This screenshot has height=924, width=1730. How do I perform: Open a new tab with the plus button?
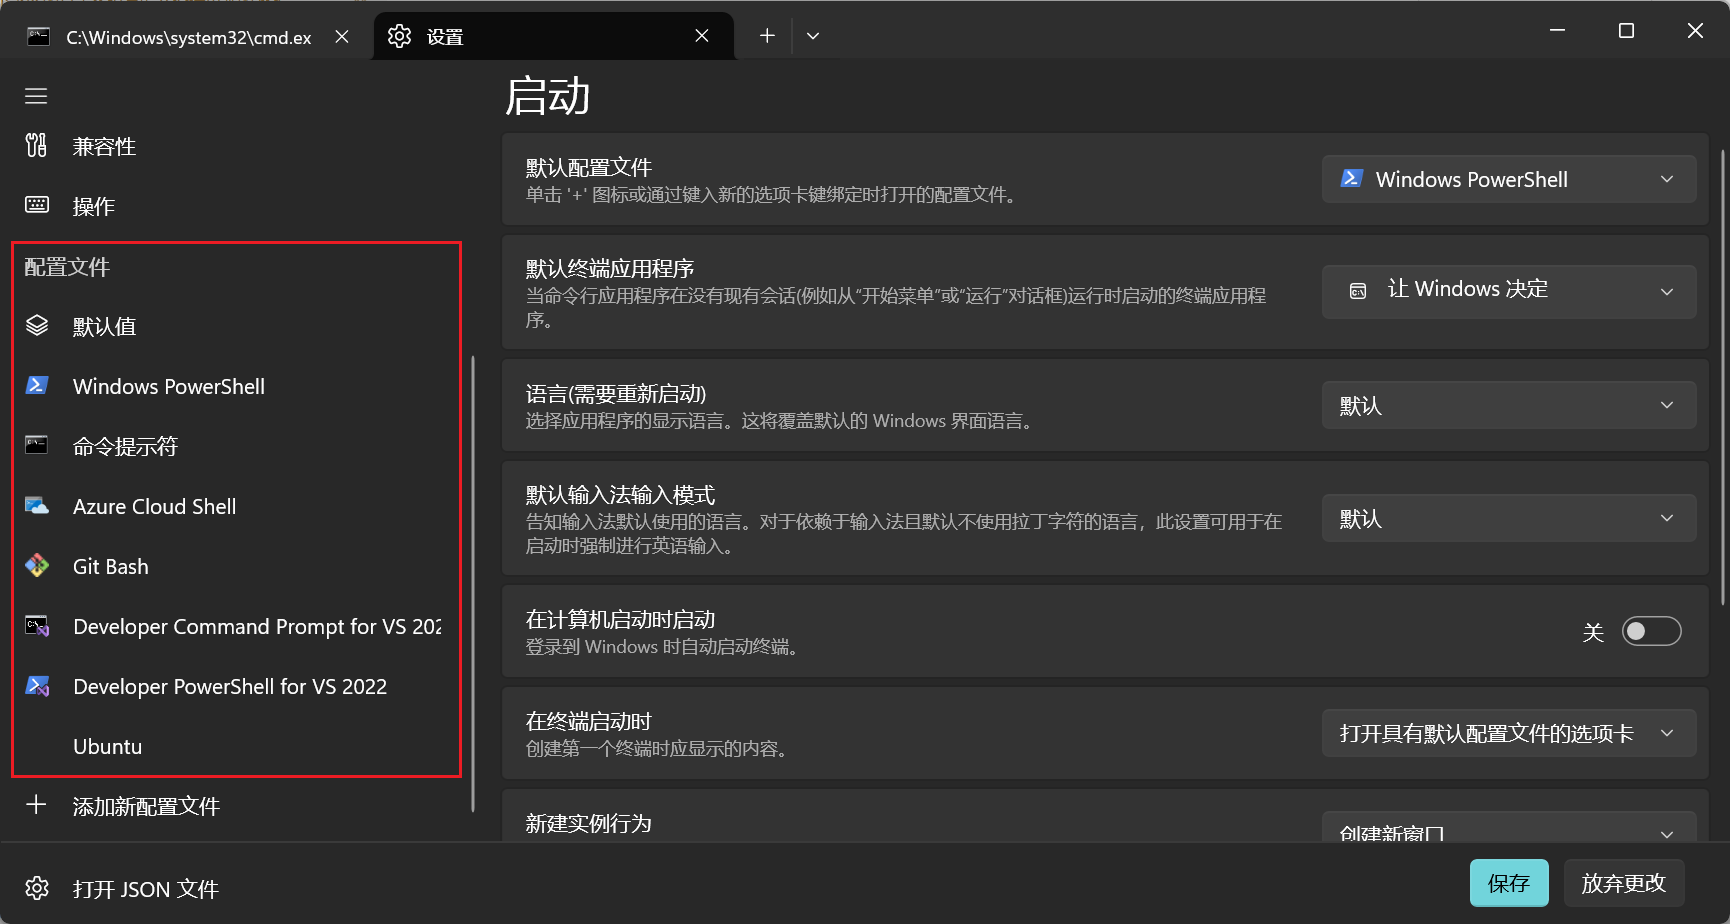pos(767,36)
